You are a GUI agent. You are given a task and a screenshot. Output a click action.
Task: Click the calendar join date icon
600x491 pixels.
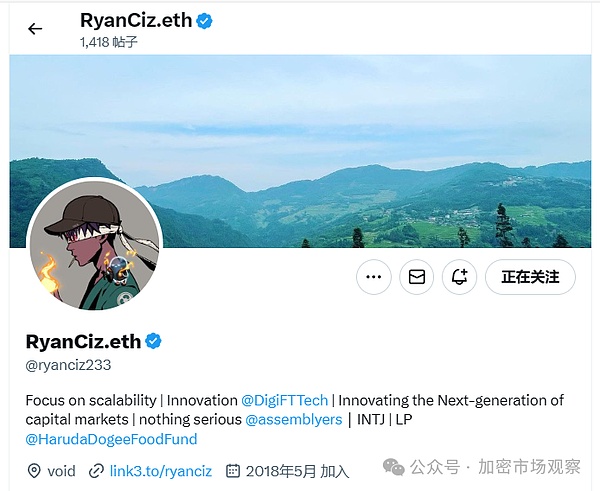pyautogui.click(x=233, y=471)
